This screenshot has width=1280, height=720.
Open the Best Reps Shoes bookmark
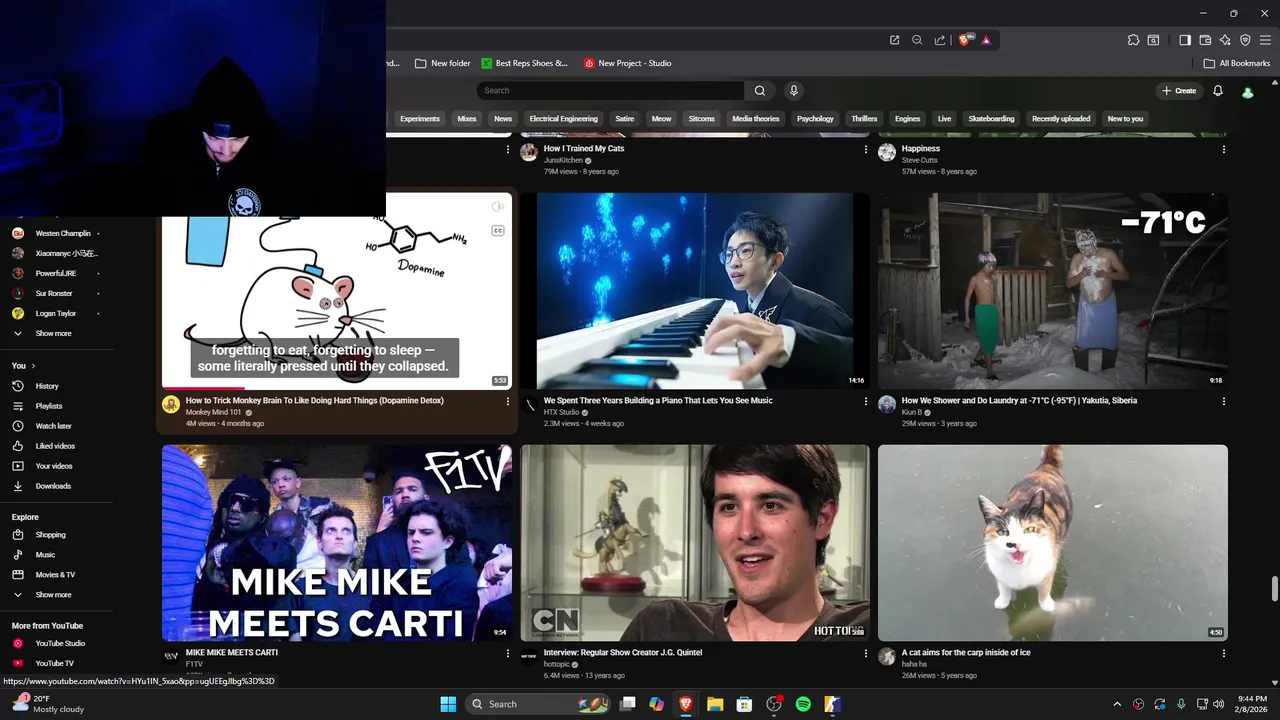(x=525, y=63)
